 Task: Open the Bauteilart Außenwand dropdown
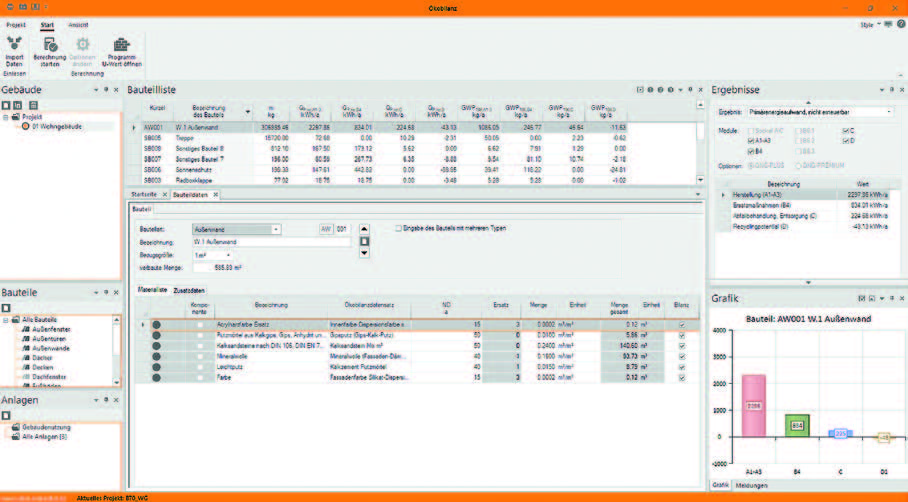[276, 229]
